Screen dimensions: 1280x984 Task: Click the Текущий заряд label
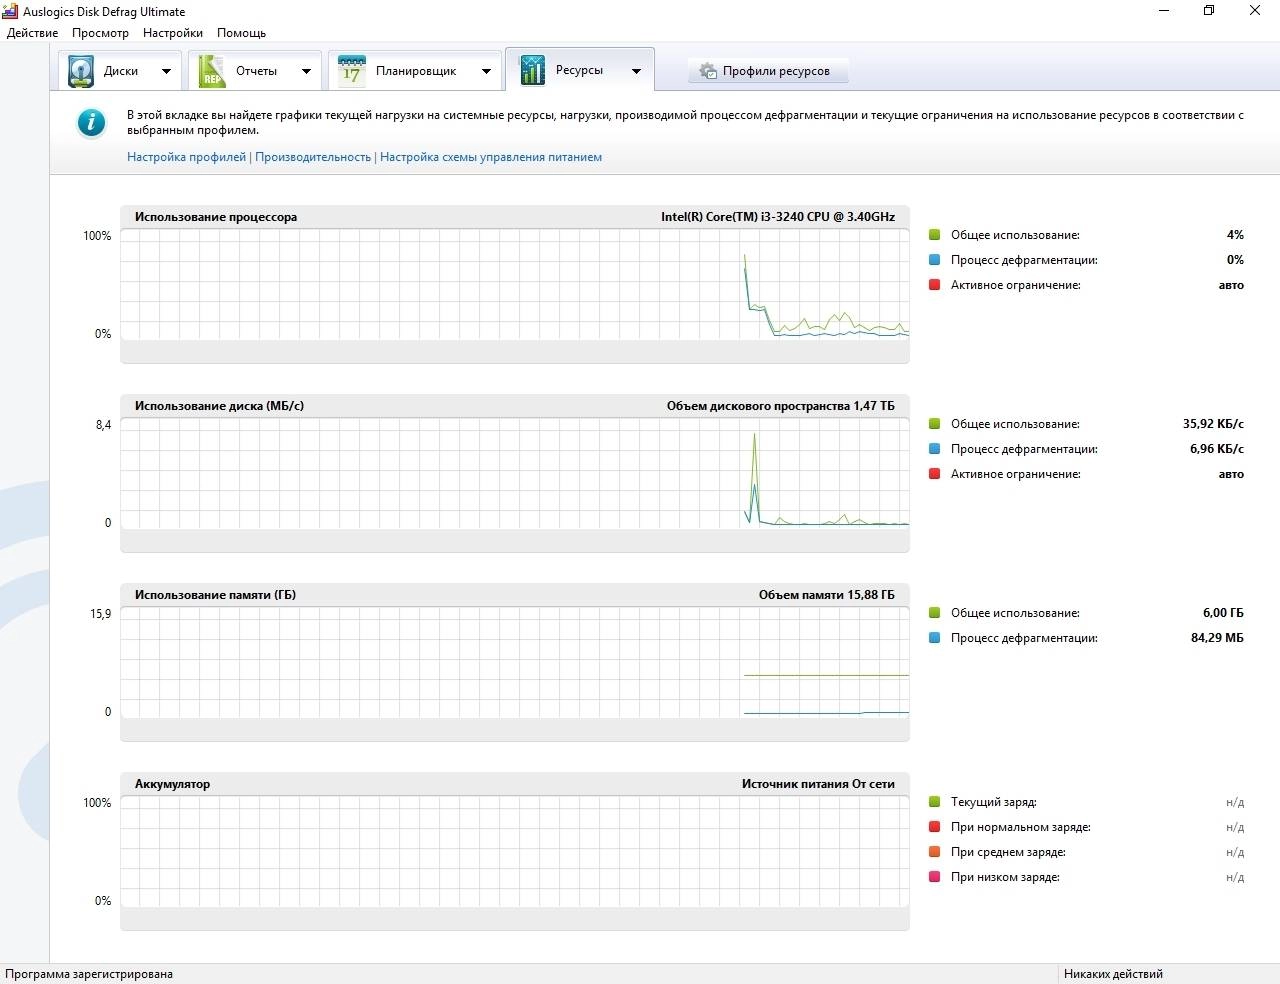pyautogui.click(x=993, y=802)
